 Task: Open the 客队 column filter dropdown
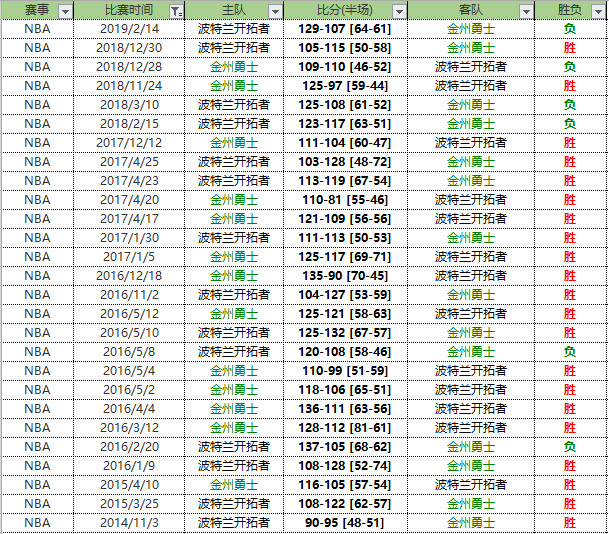526,12
